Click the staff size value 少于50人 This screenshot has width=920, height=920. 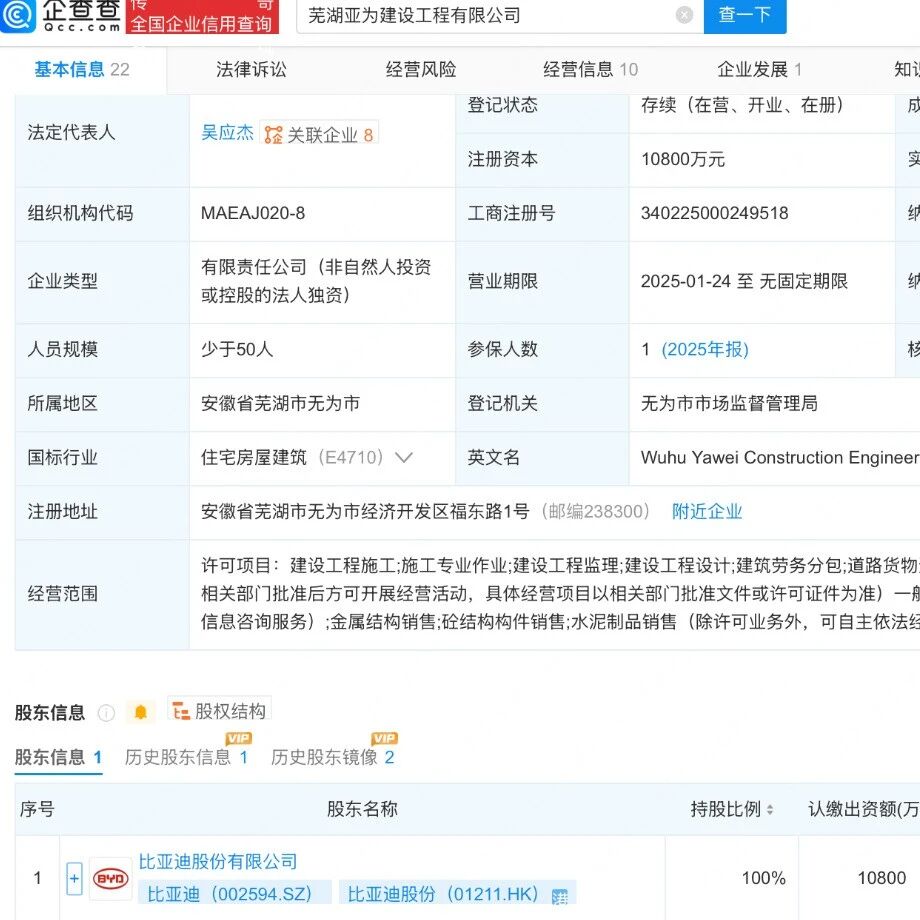pos(237,350)
